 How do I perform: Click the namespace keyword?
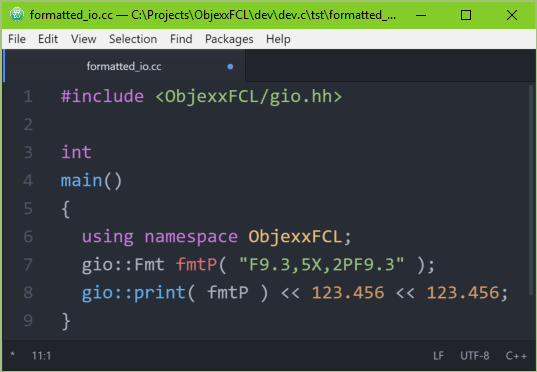[191, 237]
